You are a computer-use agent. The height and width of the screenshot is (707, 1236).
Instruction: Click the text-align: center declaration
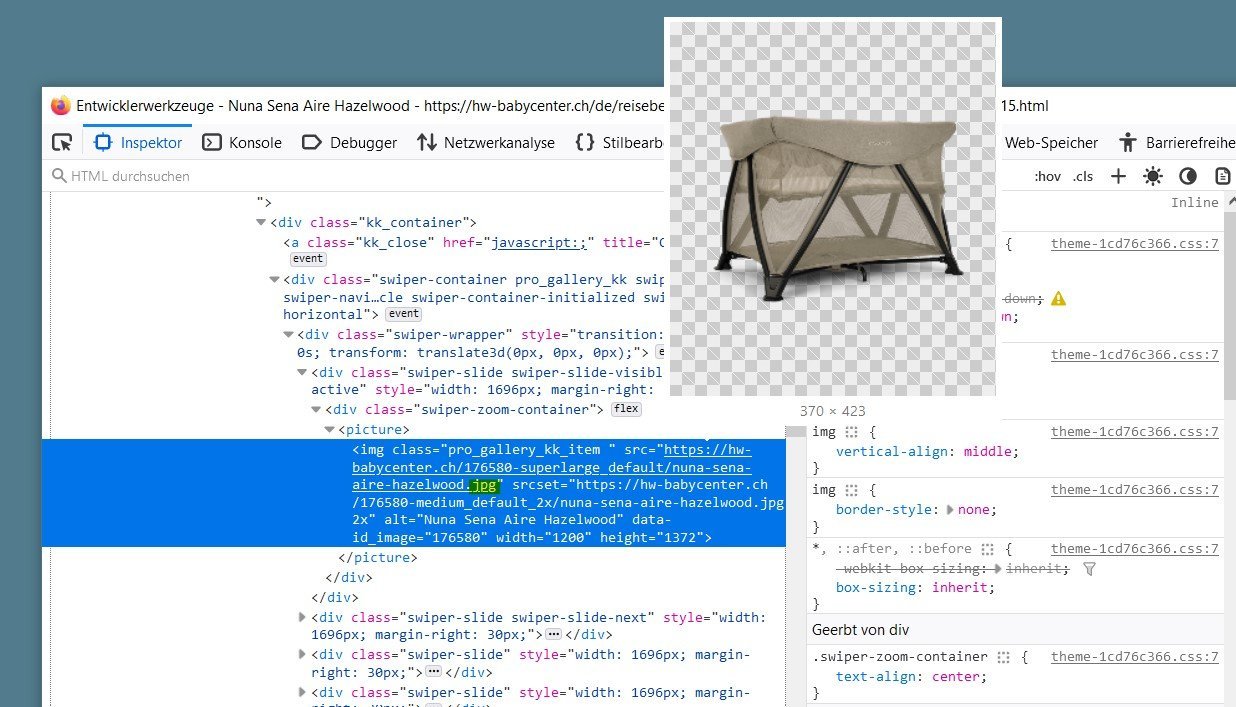911,676
